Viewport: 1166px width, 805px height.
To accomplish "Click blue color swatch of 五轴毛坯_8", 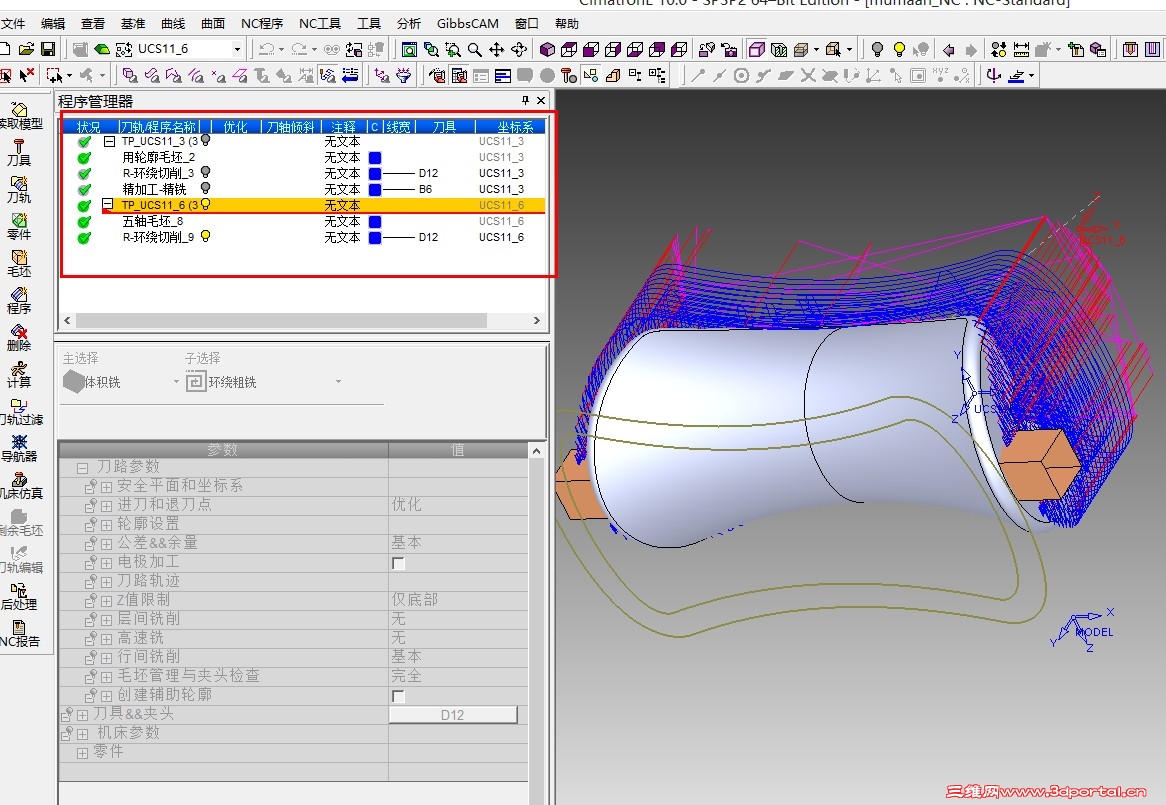I will coord(375,222).
